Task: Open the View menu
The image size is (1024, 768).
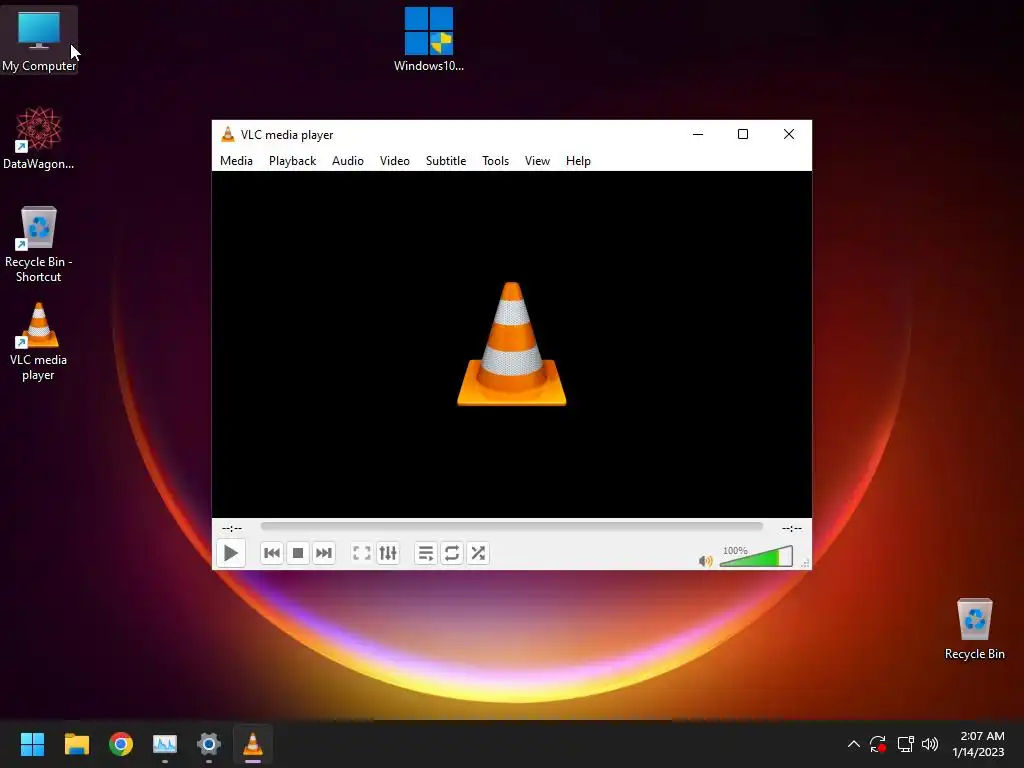Action: [x=537, y=161]
